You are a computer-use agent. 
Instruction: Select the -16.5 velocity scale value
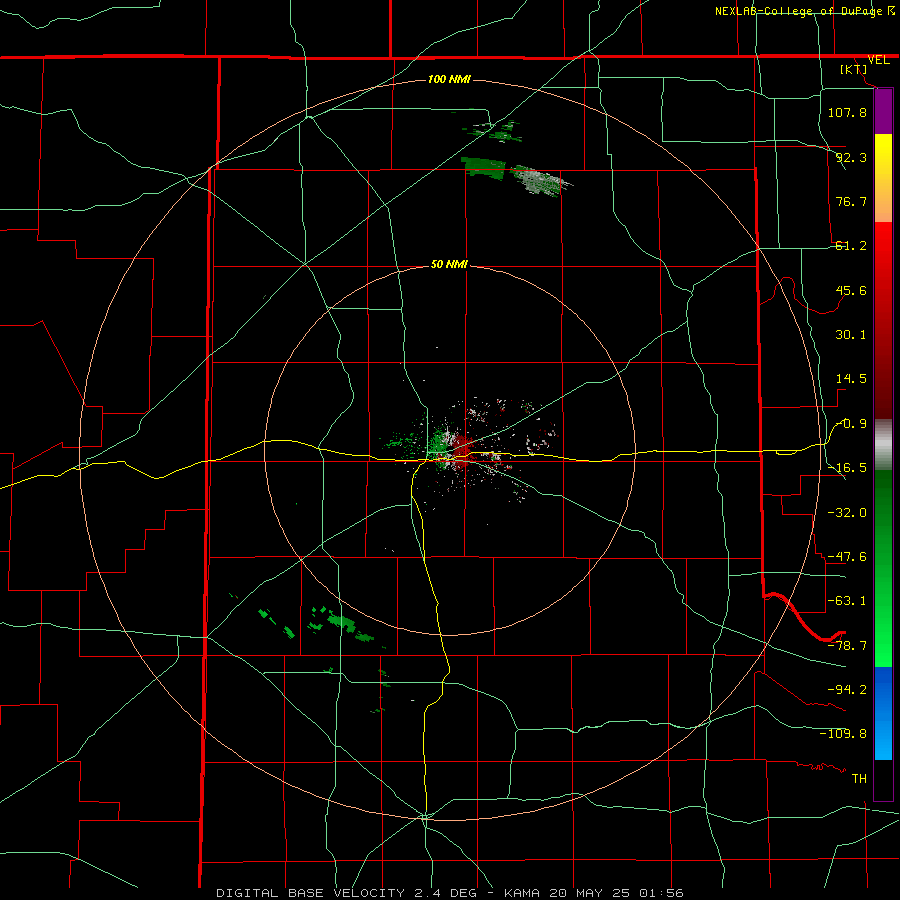[x=847, y=468]
